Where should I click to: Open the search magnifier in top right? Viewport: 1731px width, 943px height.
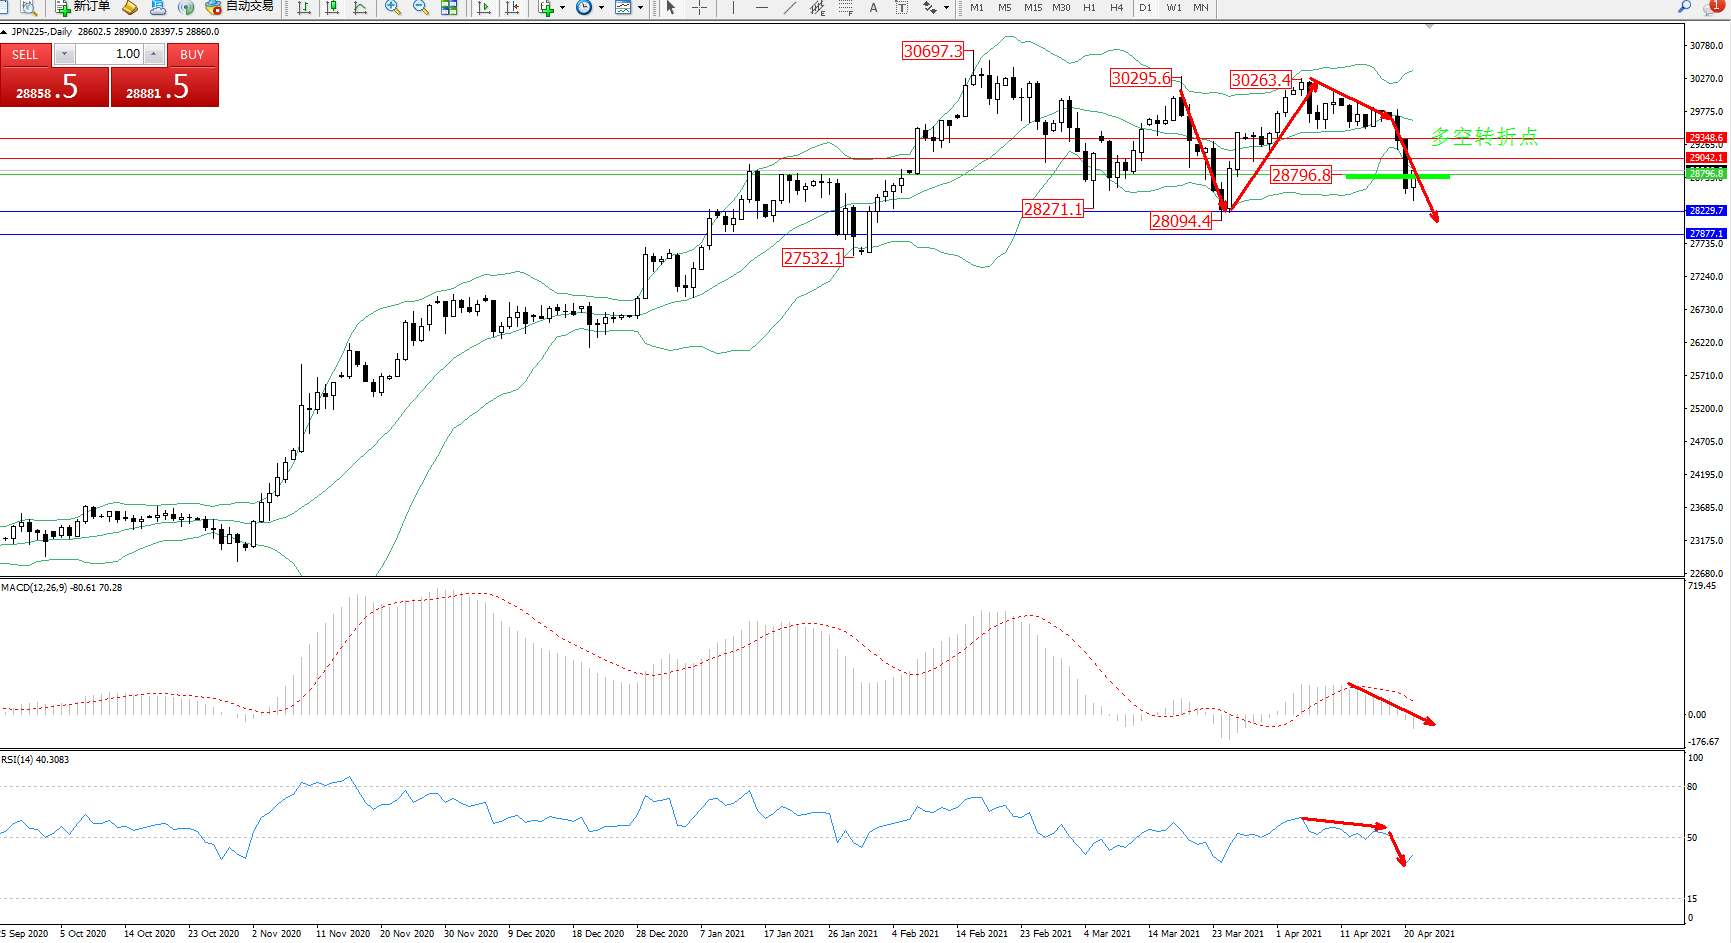[x=1685, y=7]
